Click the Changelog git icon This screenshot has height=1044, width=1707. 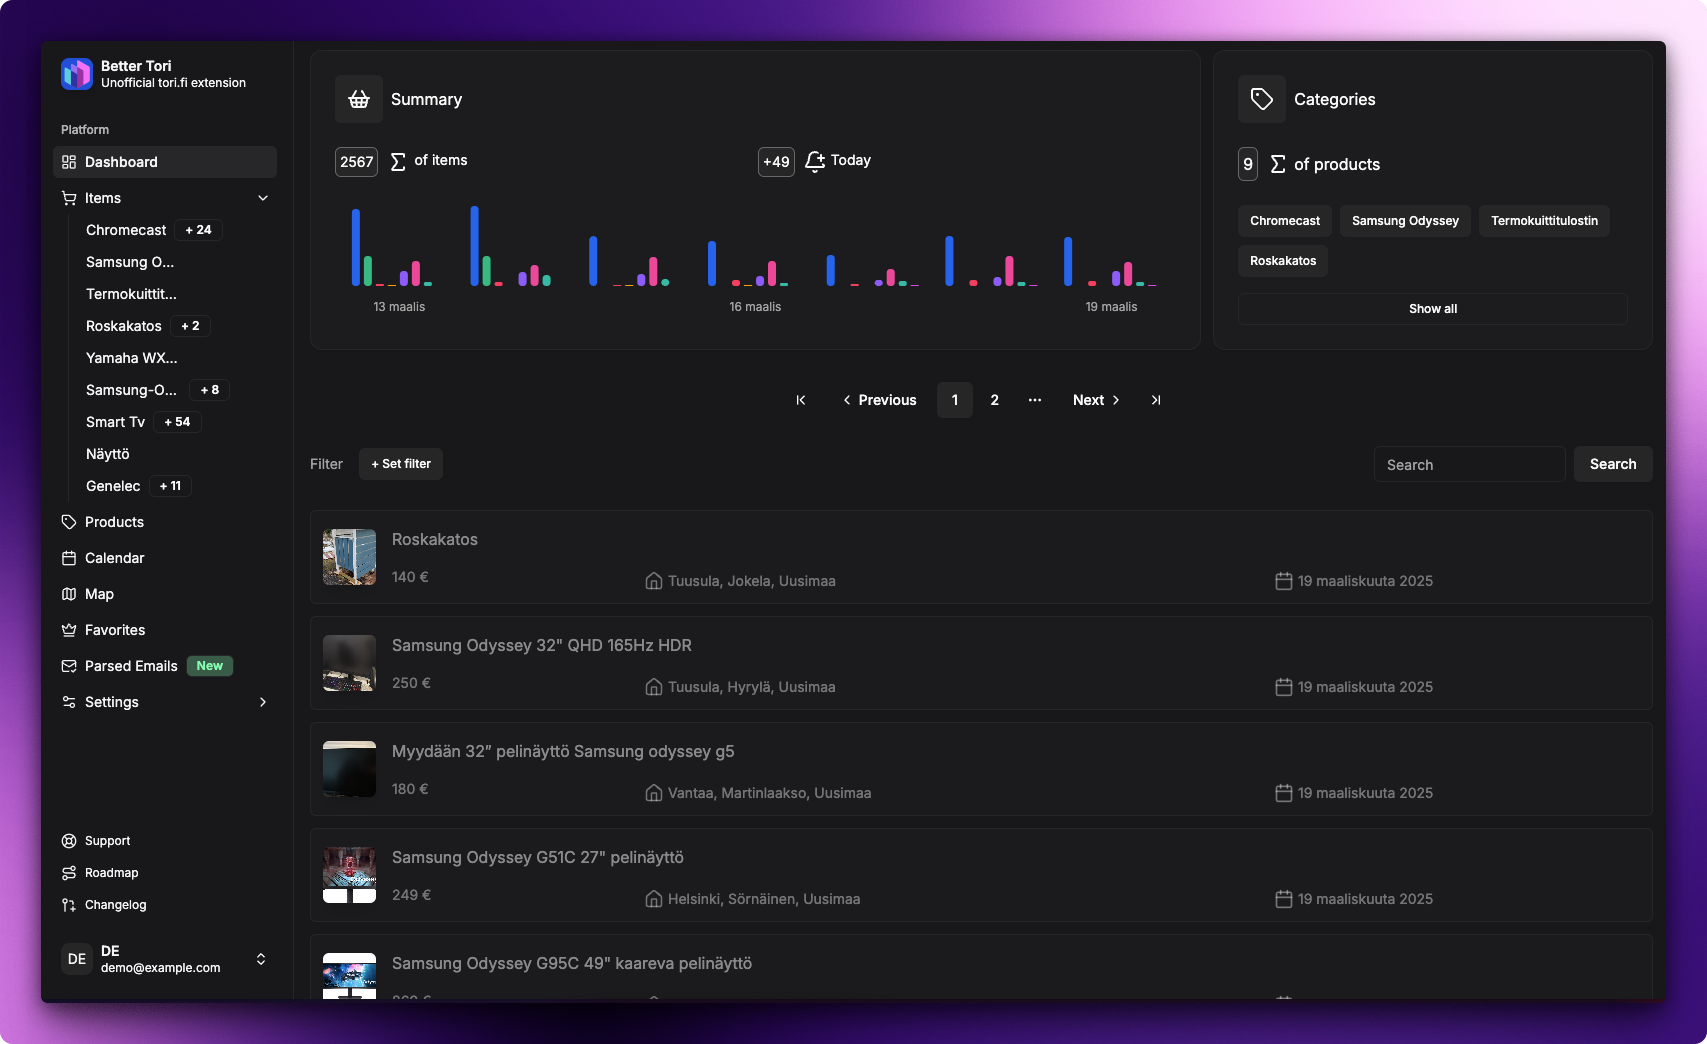point(69,905)
